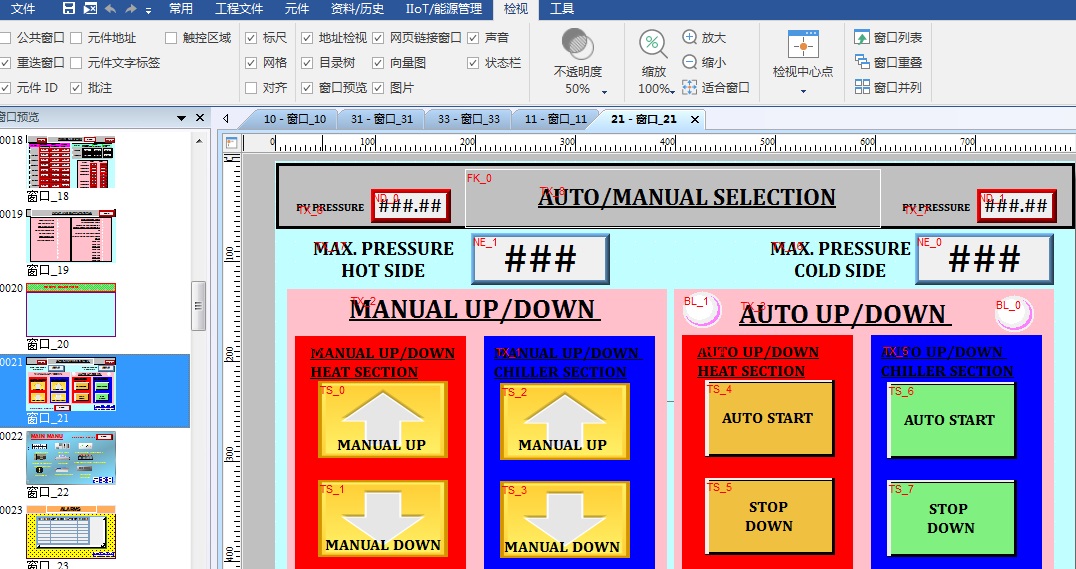Uncheck the 网格 grid checkbox
The width and height of the screenshot is (1076, 569).
(252, 63)
